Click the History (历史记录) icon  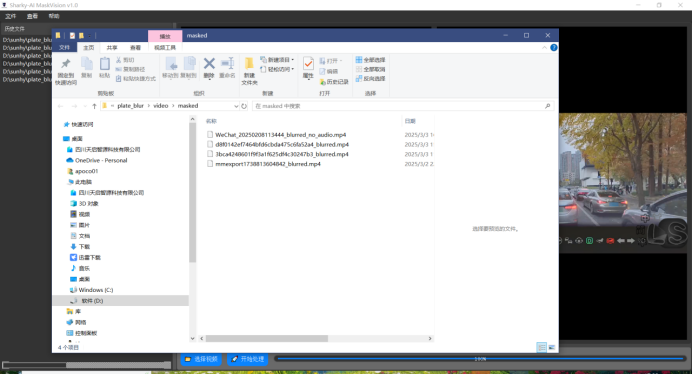(334, 82)
